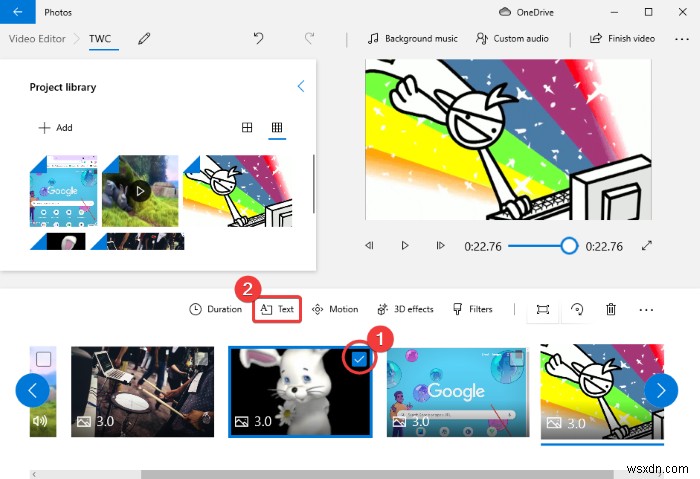This screenshot has width=700, height=479.
Task: Tick the checkbox on the Google clip
Action: pyautogui.click(x=517, y=358)
